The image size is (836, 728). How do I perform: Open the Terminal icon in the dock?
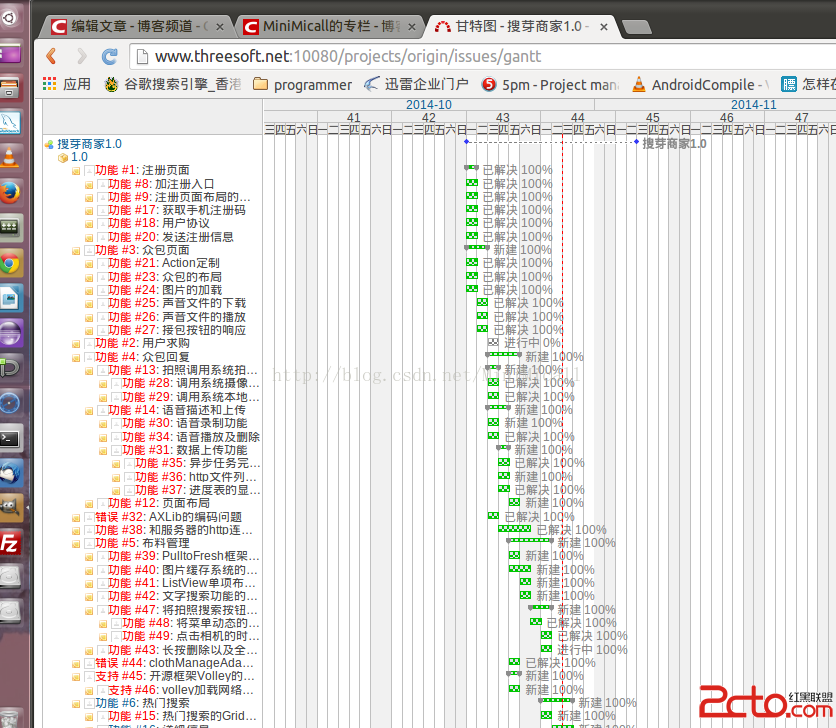pyautogui.click(x=11, y=437)
